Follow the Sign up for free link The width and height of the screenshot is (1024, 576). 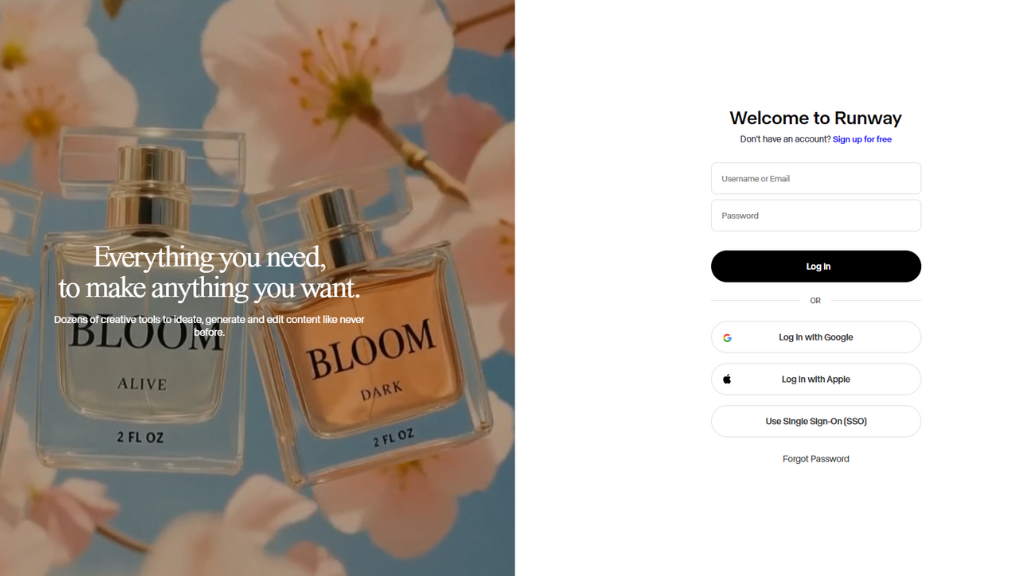click(862, 139)
